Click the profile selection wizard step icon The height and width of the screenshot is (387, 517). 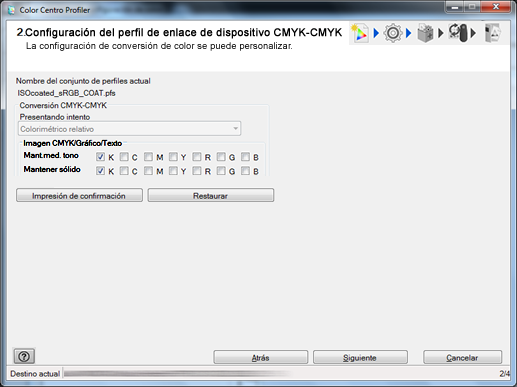360,33
